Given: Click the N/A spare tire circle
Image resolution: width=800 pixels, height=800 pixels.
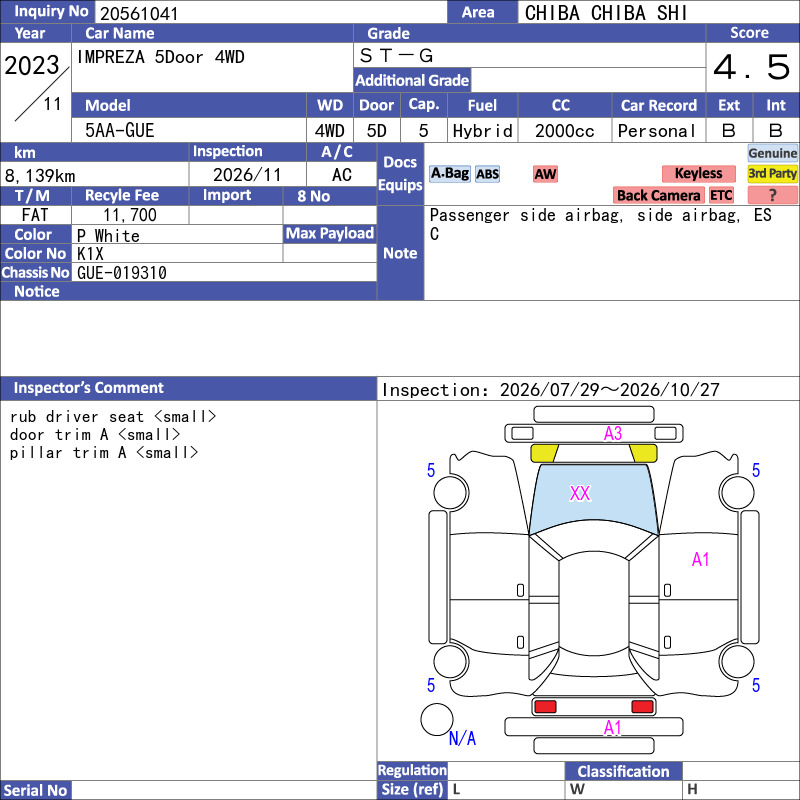Looking at the screenshot, I should pyautogui.click(x=437, y=719).
